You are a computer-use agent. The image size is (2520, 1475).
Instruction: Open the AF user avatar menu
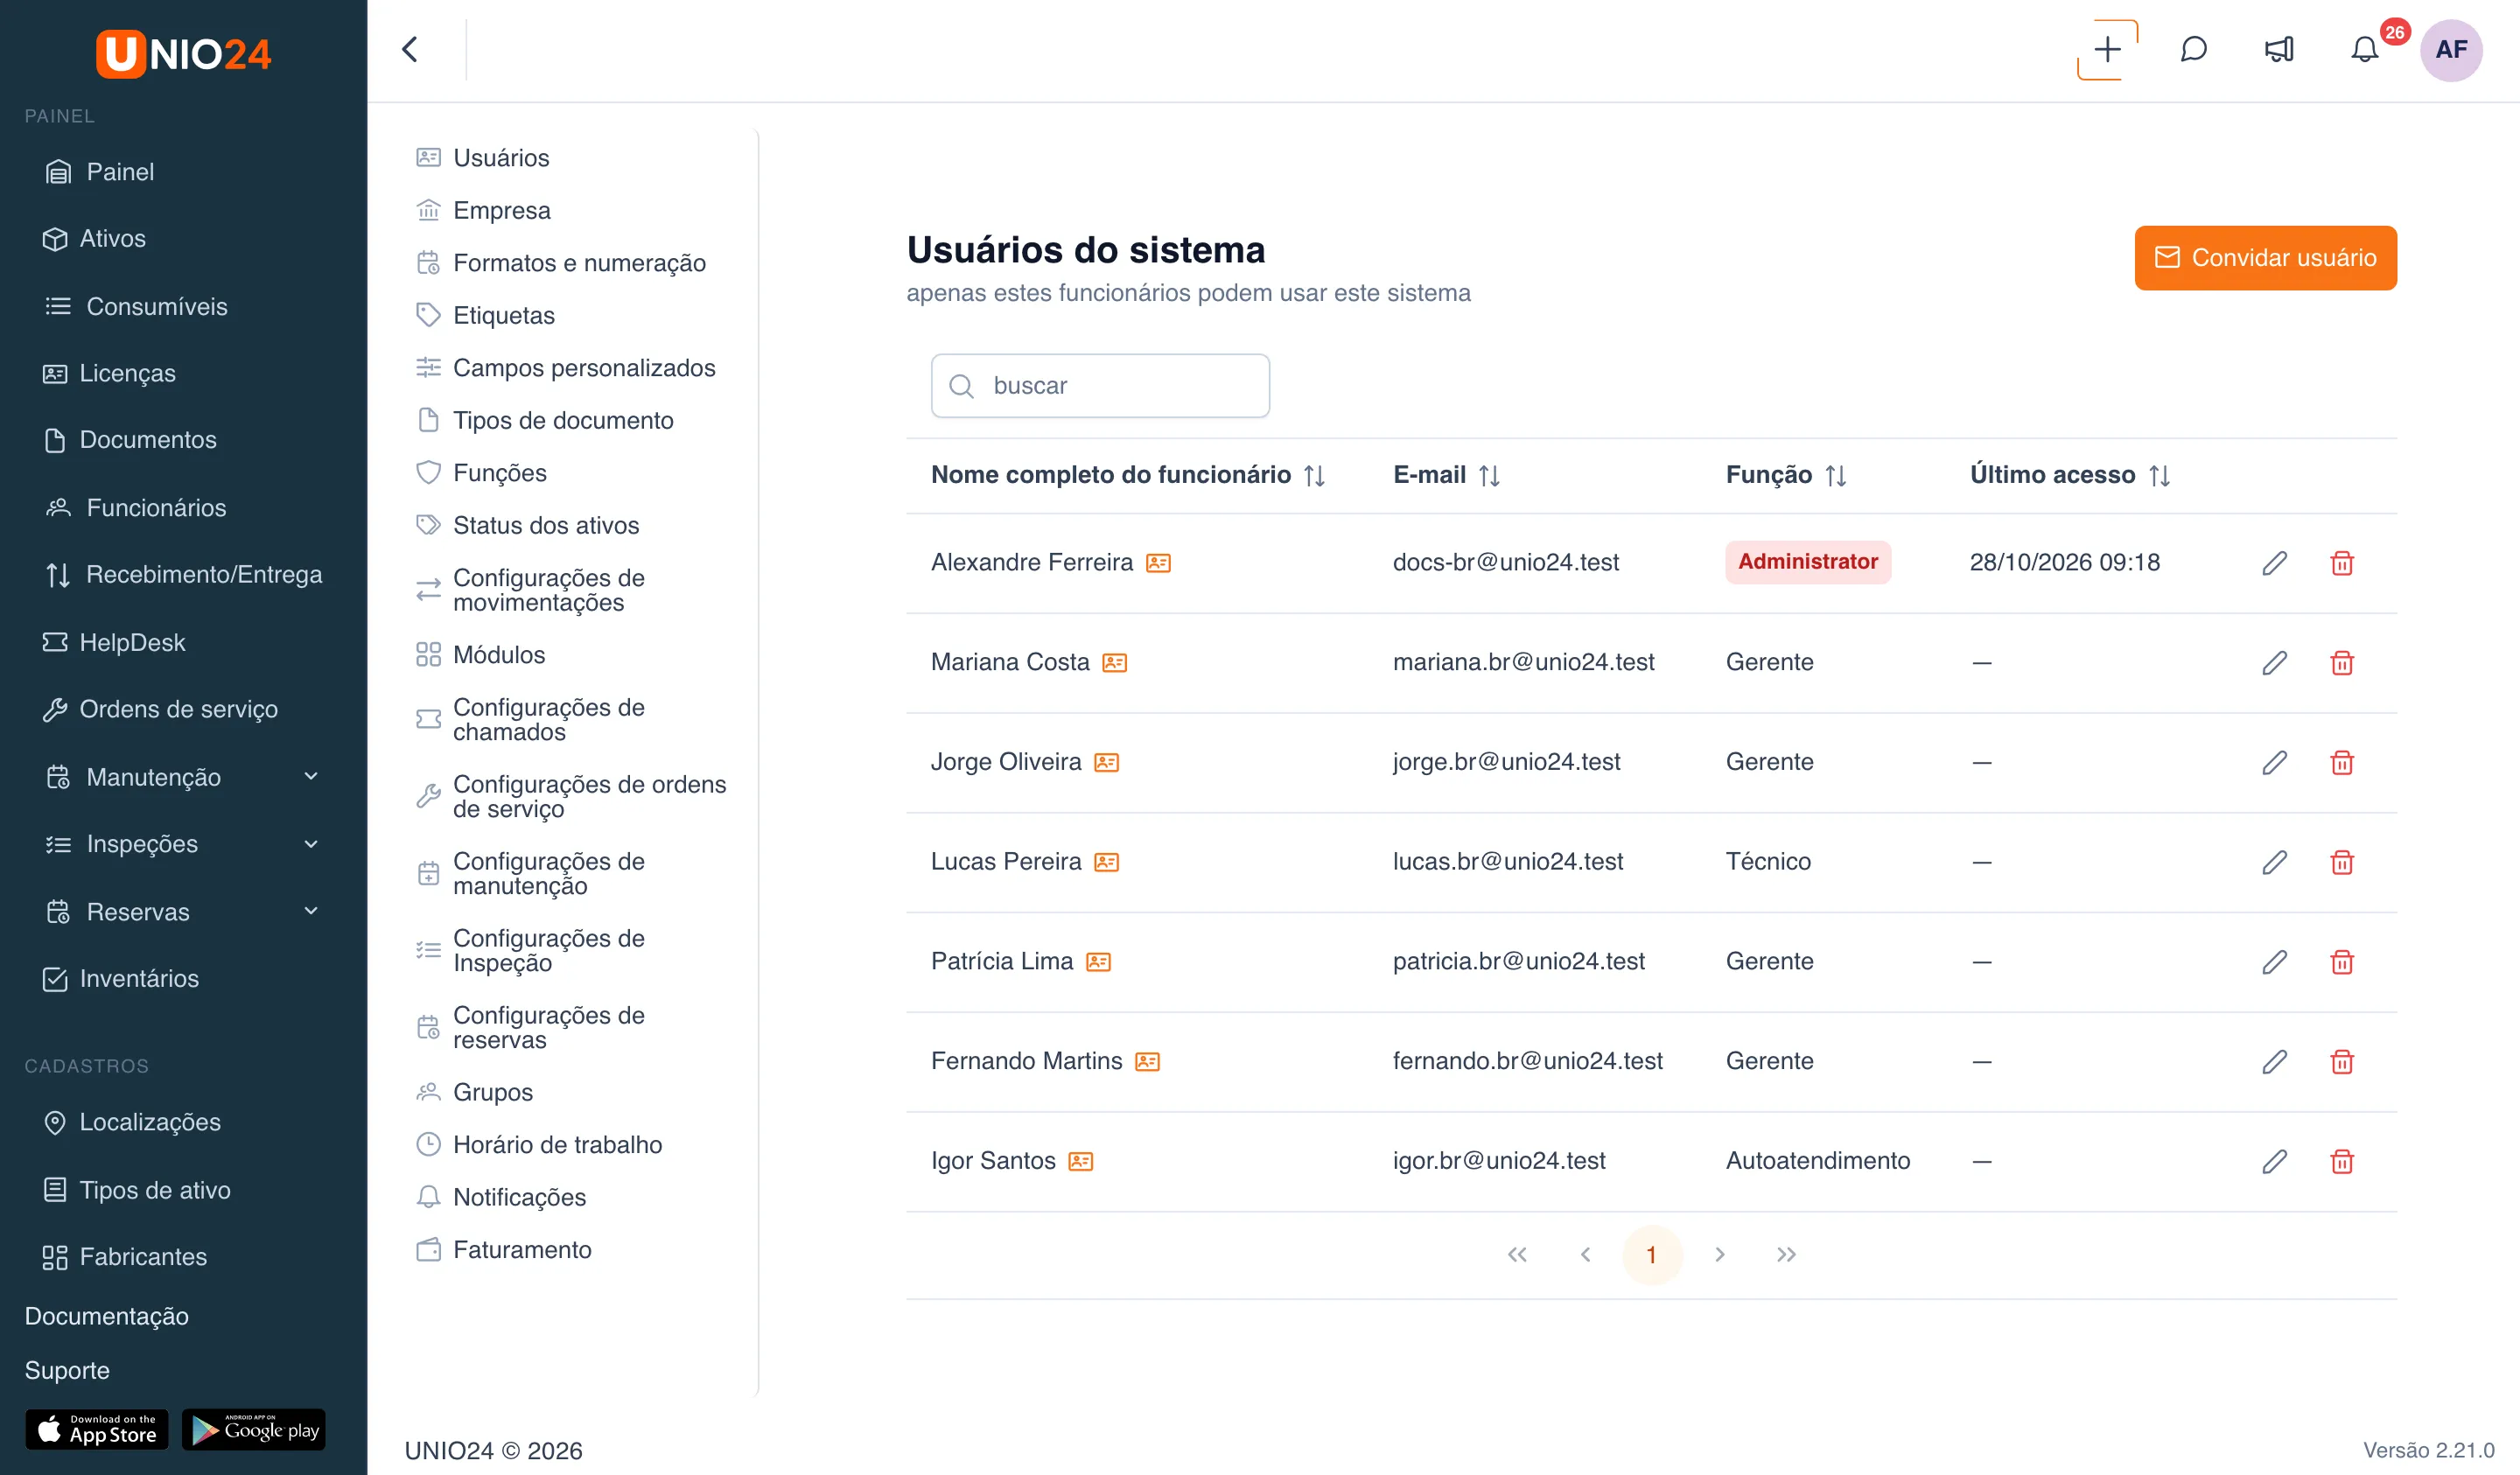(x=2450, y=49)
